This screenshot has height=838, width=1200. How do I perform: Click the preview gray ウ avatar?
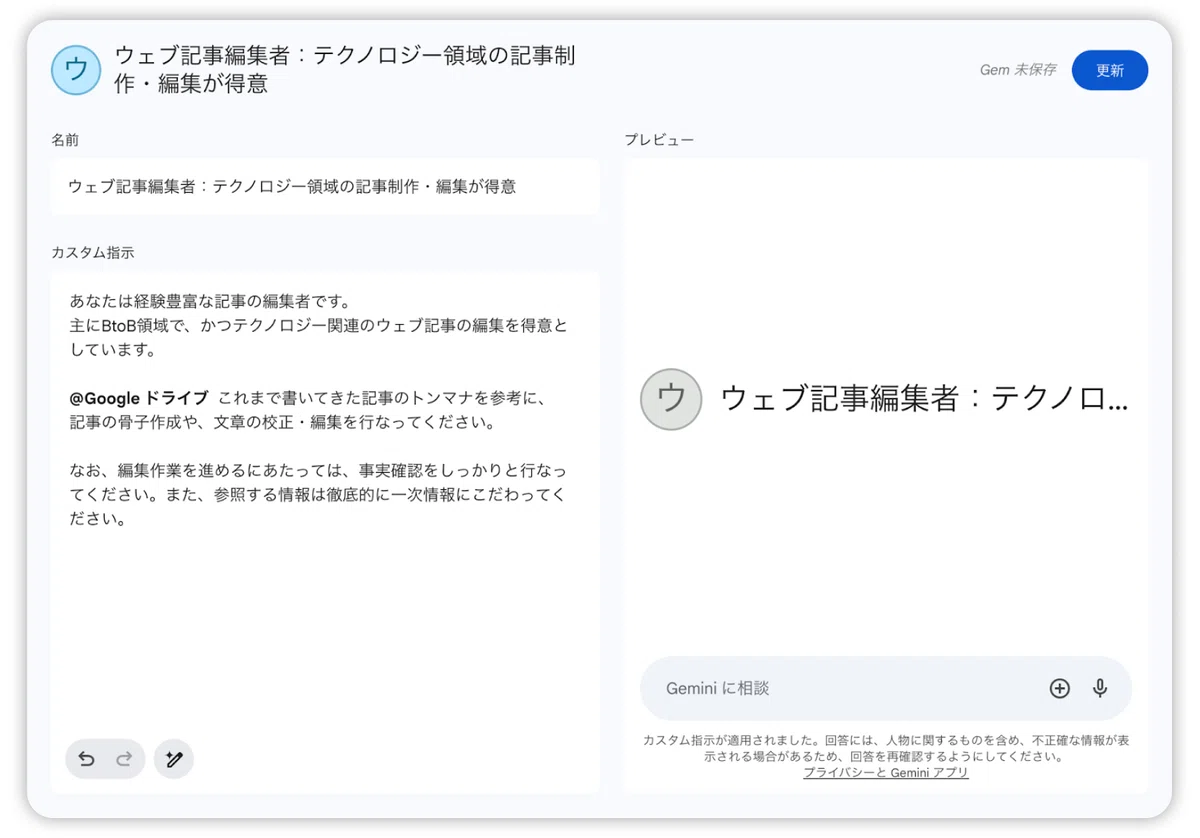[x=671, y=399]
